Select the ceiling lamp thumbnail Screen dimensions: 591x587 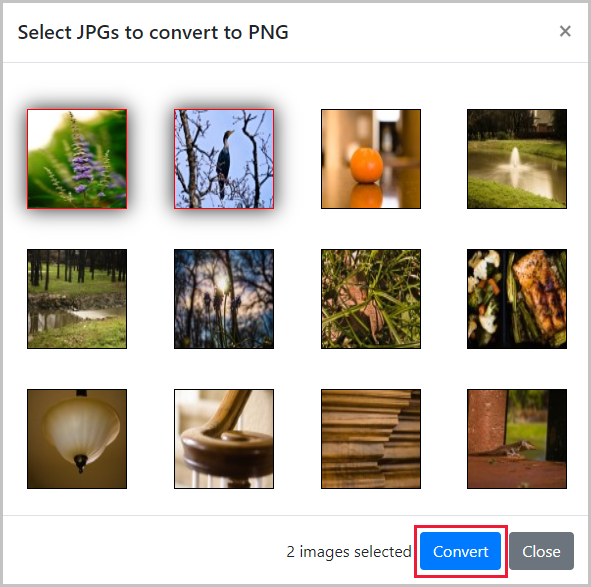click(77, 439)
